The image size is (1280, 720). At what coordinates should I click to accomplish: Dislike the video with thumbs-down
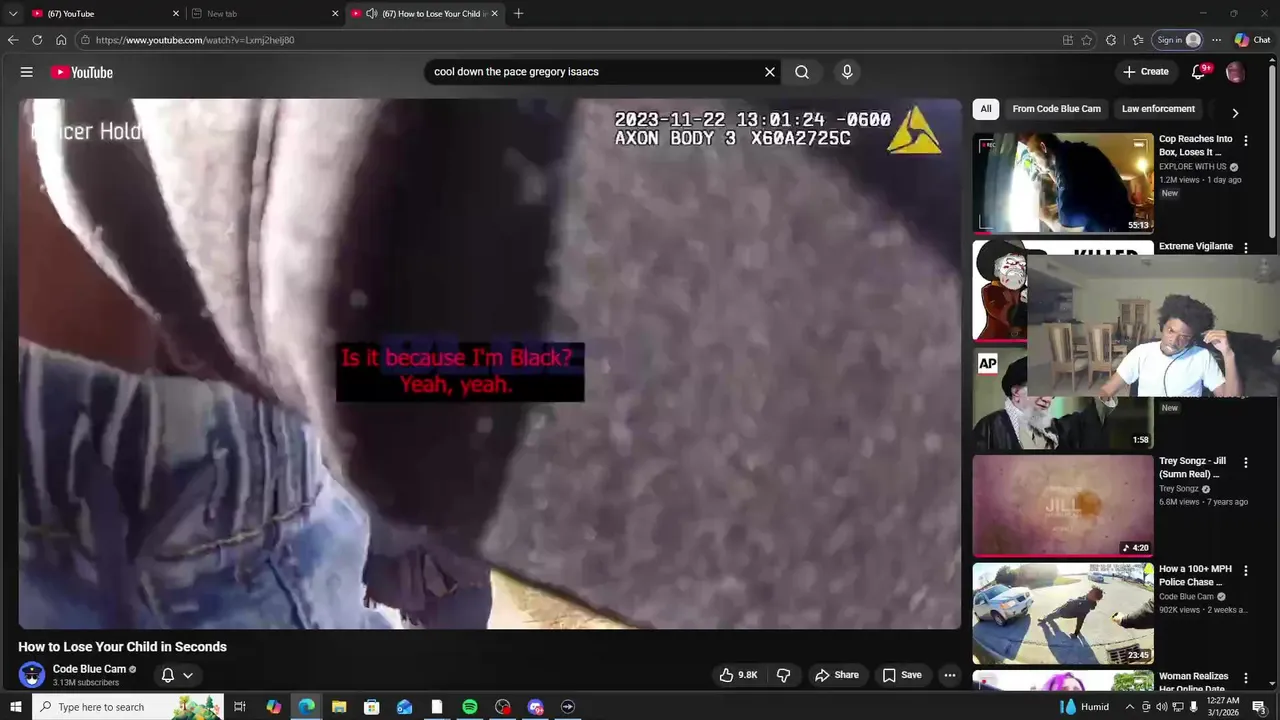(783, 675)
